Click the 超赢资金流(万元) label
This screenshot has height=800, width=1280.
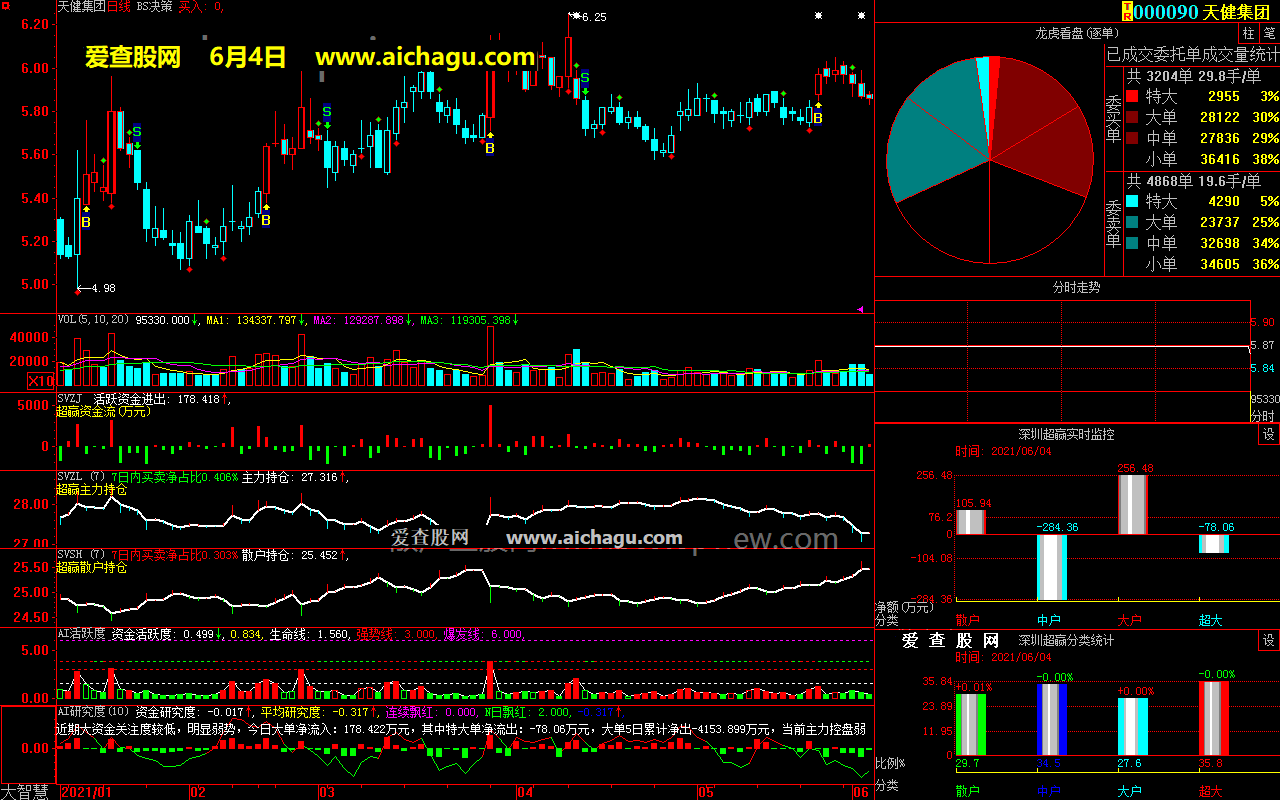click(x=102, y=411)
